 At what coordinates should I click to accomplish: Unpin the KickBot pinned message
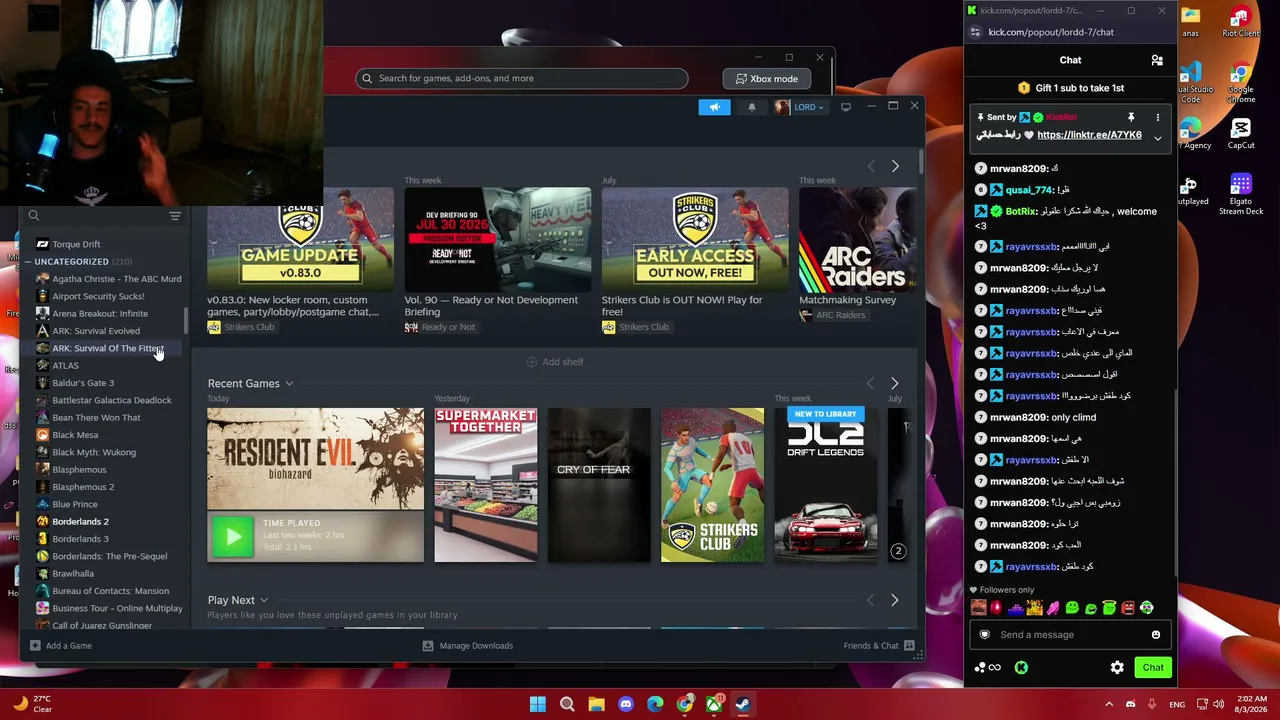[1131, 118]
